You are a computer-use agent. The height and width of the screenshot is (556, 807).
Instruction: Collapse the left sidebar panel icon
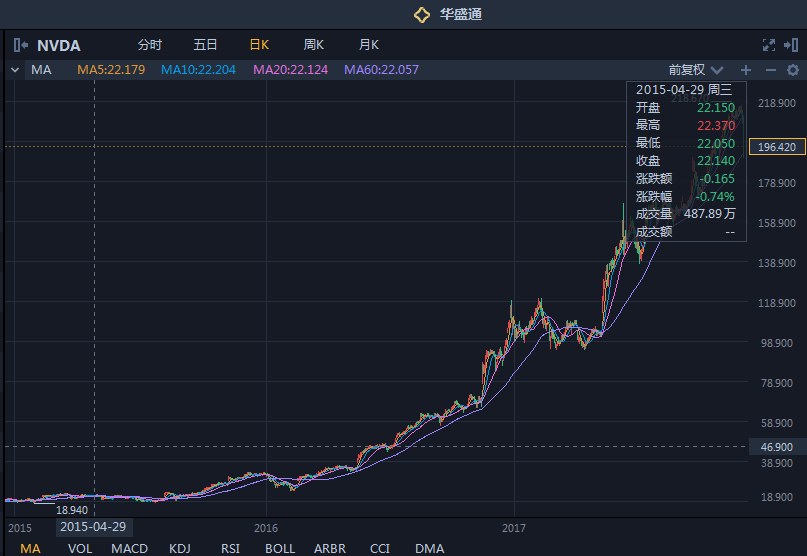(21, 45)
